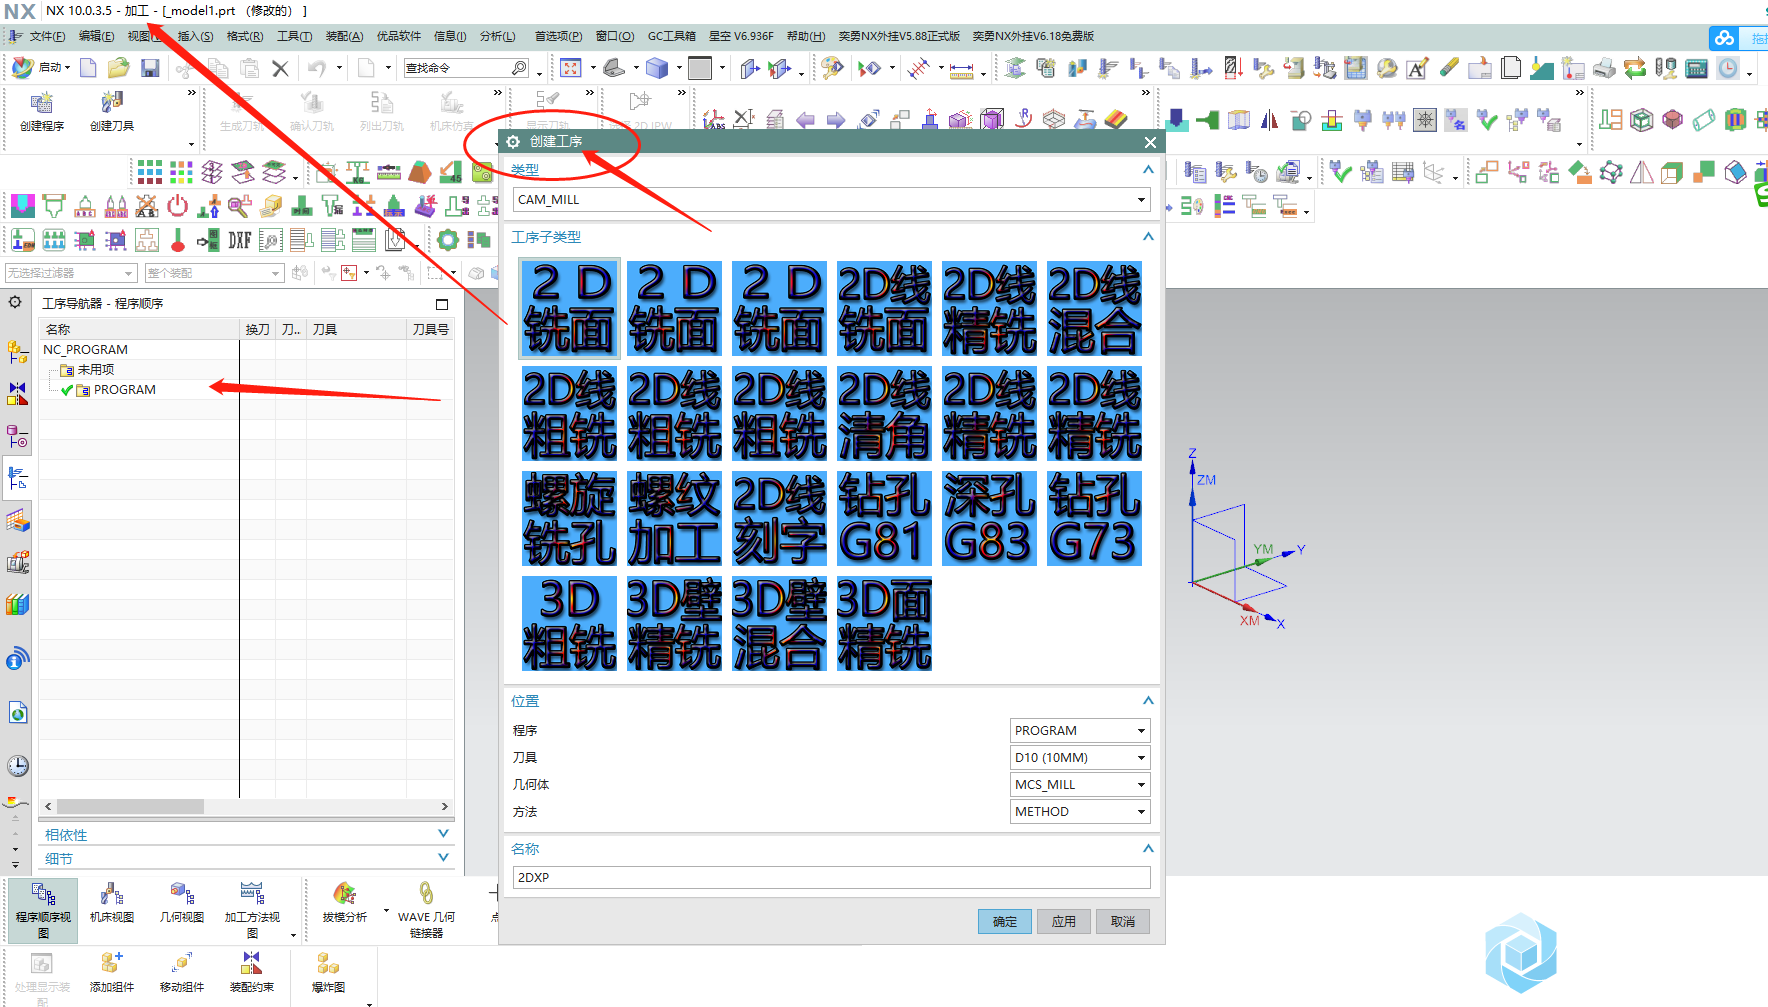Collapse the 工序子类型 section
This screenshot has width=1768, height=1007.
[1148, 237]
